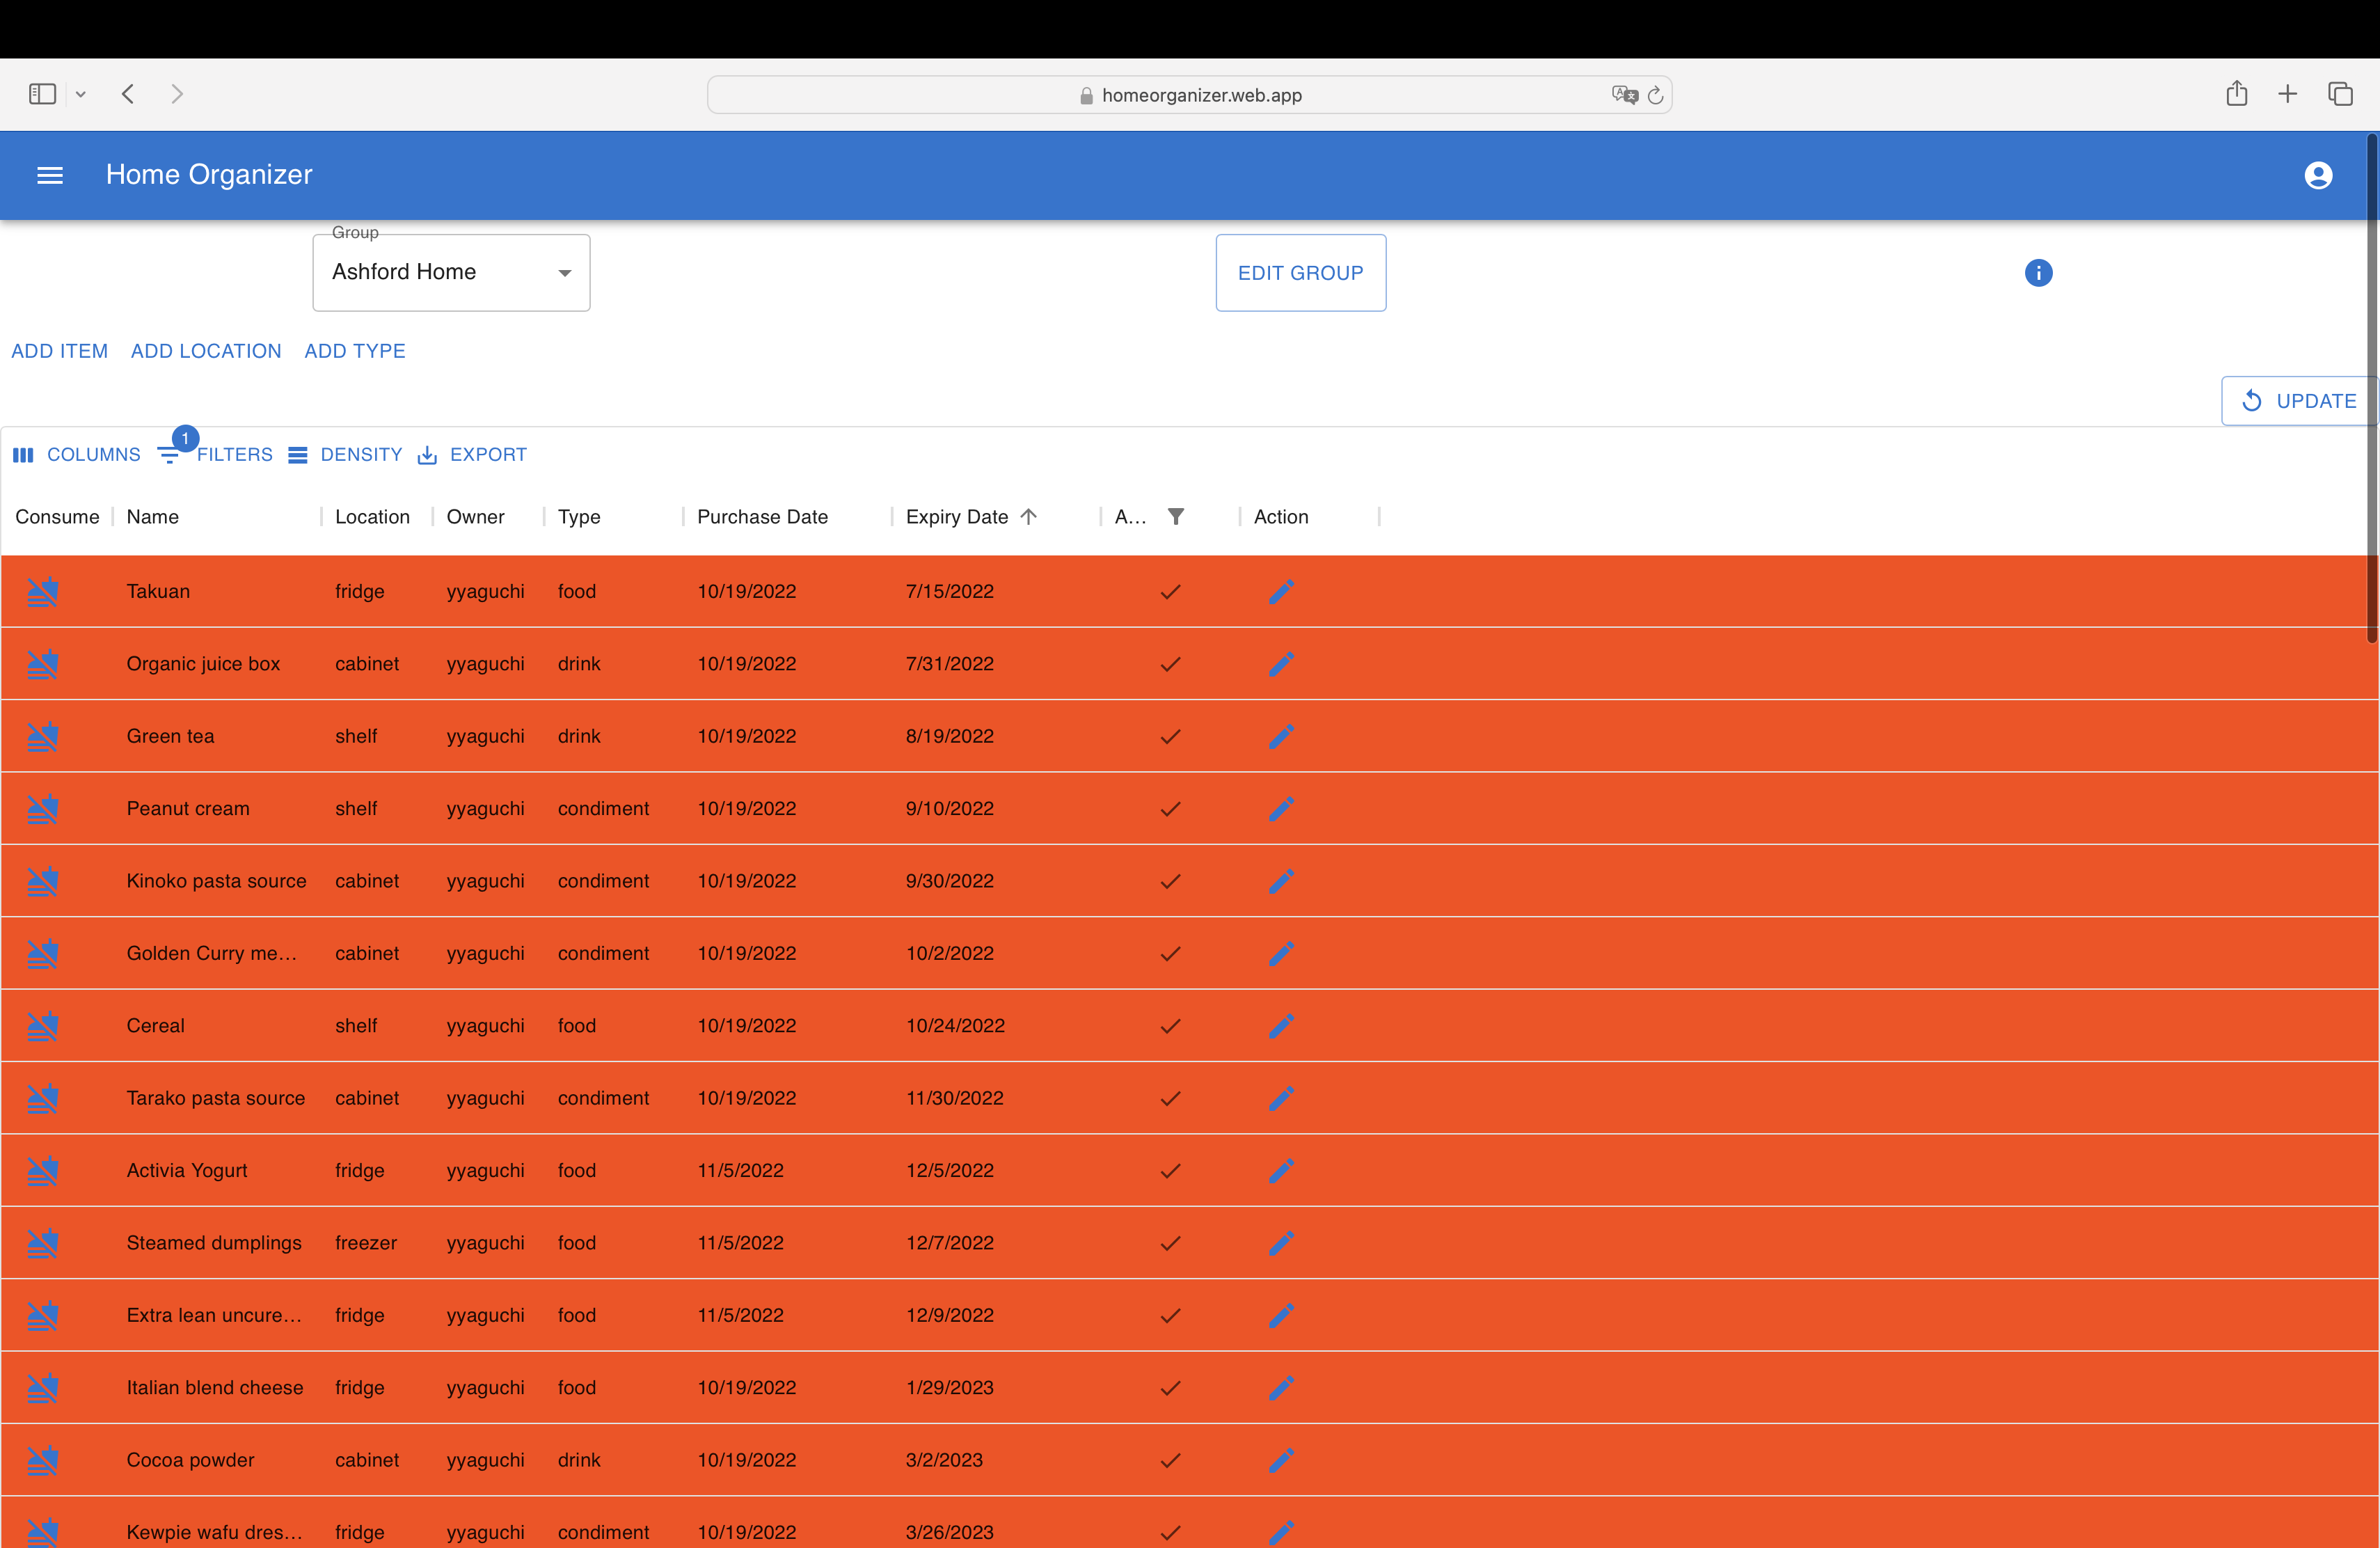Viewport: 2380px width, 1548px height.
Task: Sort by the Expiry Date column header
Action: click(957, 516)
